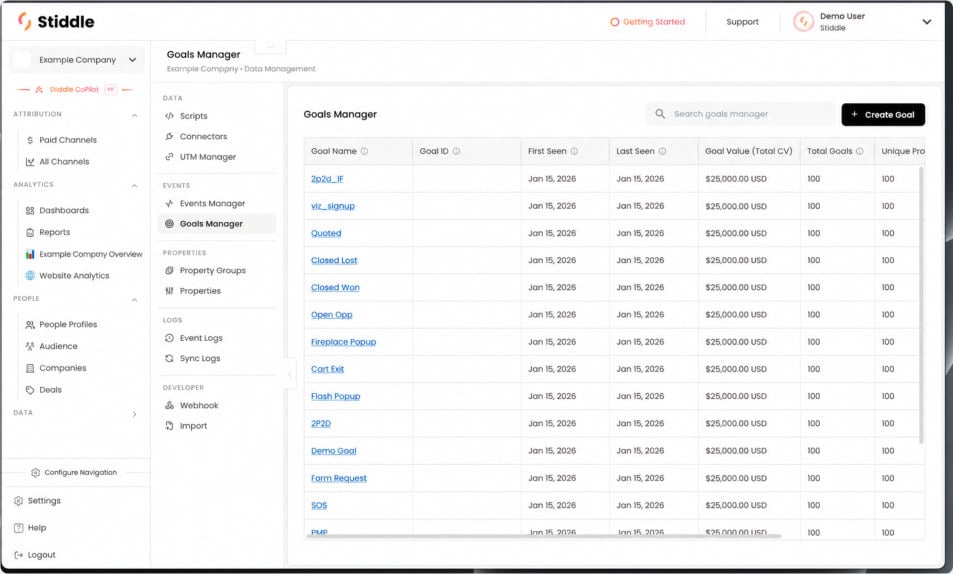Collapse the Analytics section chevron
Viewport: 953px width, 574px height.
134,186
